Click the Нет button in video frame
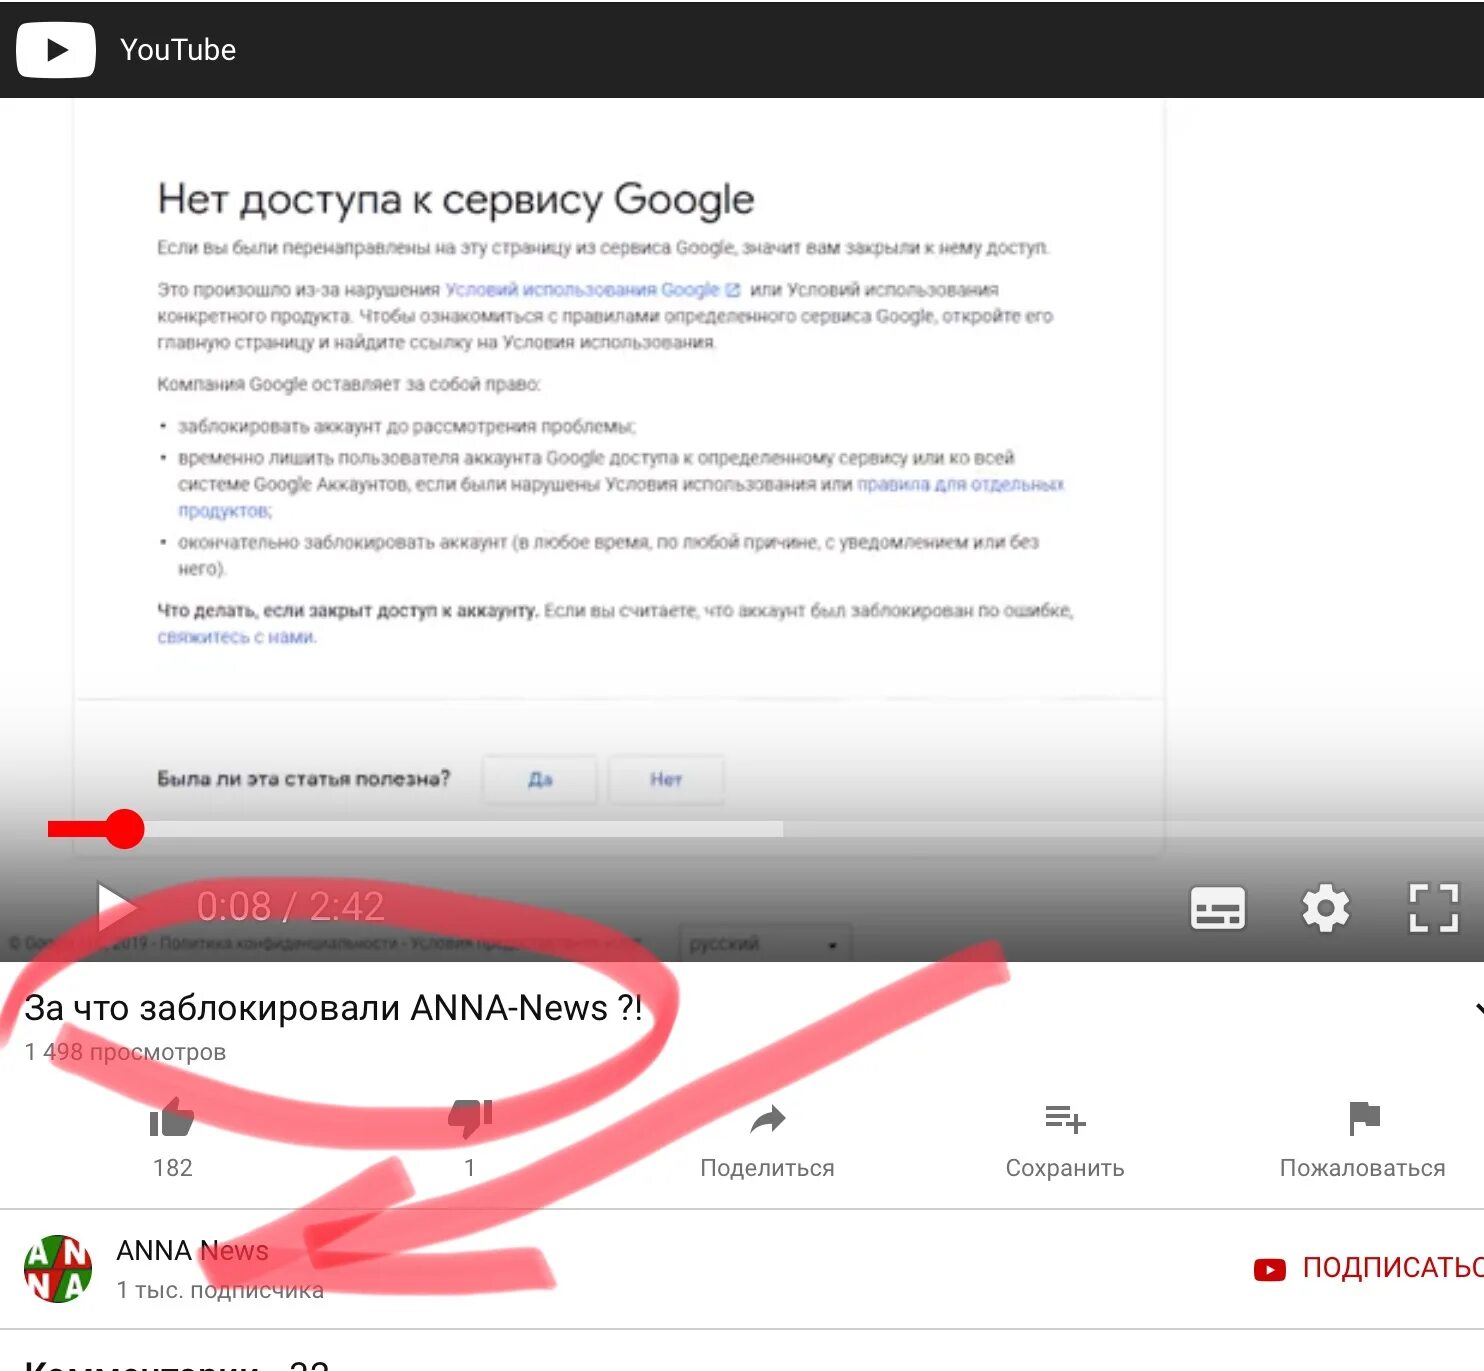This screenshot has height=1371, width=1484. 666,779
